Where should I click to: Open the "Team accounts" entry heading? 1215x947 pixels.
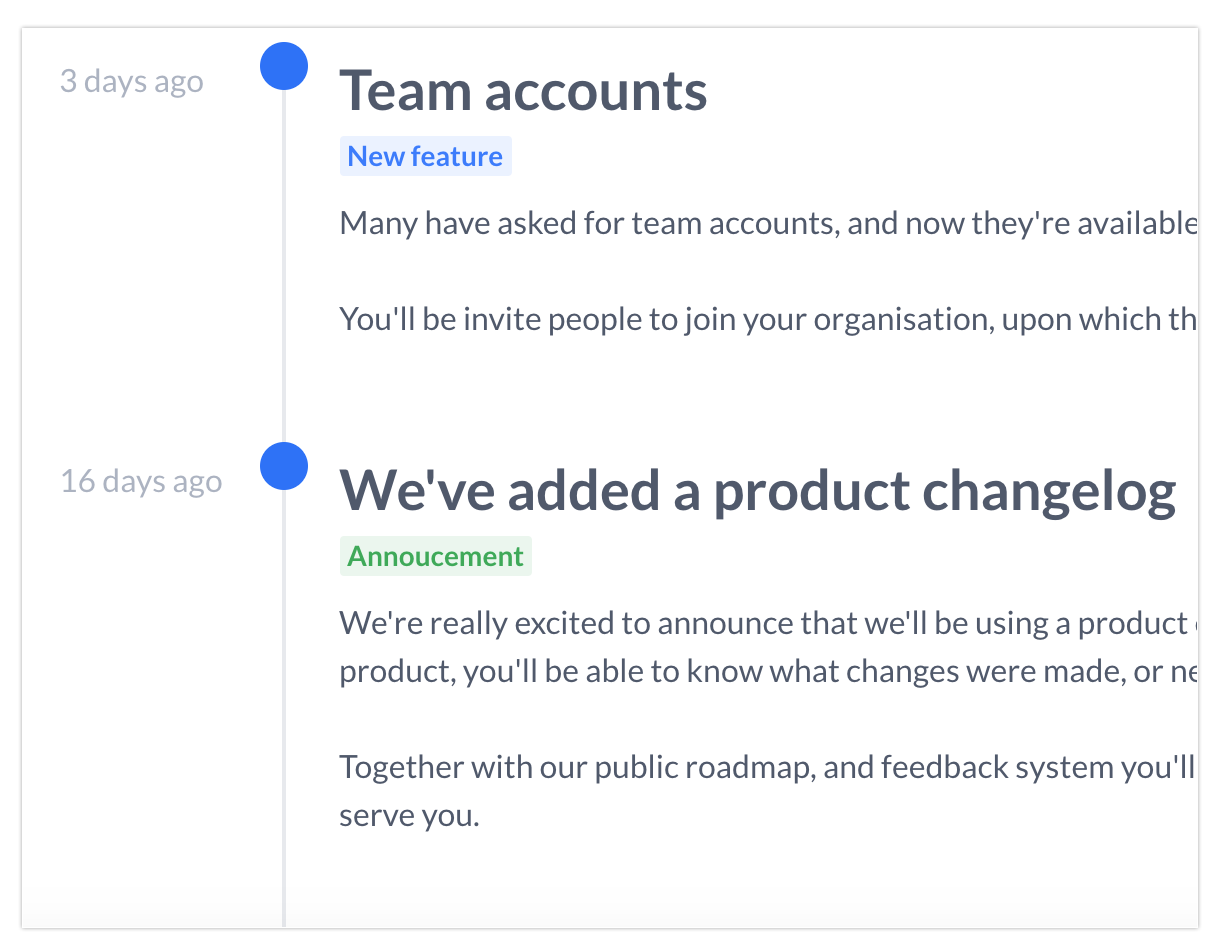coord(523,91)
